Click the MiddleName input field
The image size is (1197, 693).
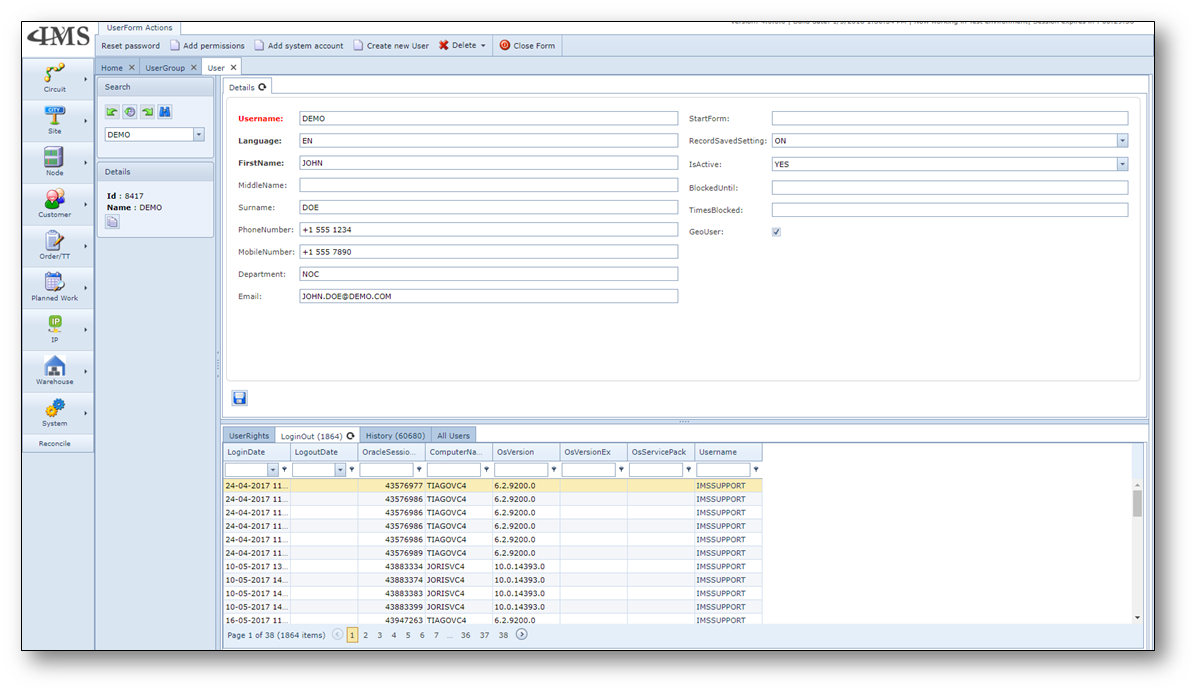point(488,185)
